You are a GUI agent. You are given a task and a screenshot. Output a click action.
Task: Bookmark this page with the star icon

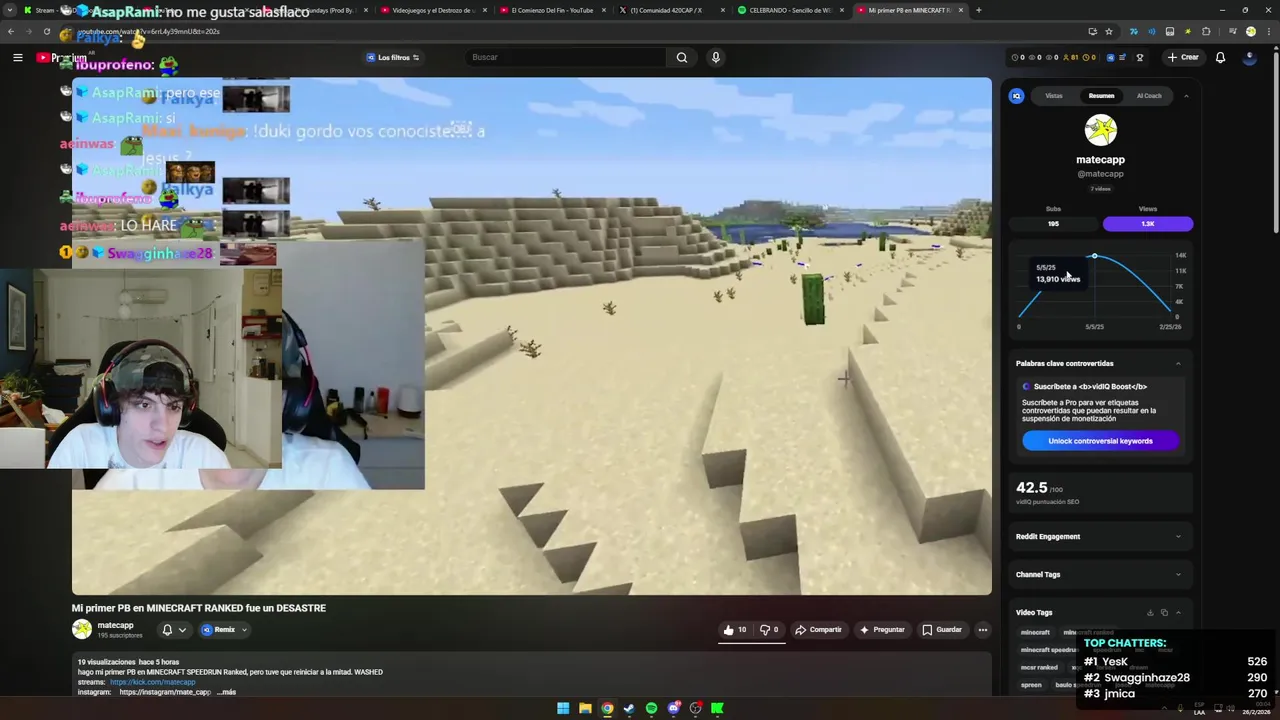pyautogui.click(x=1108, y=31)
